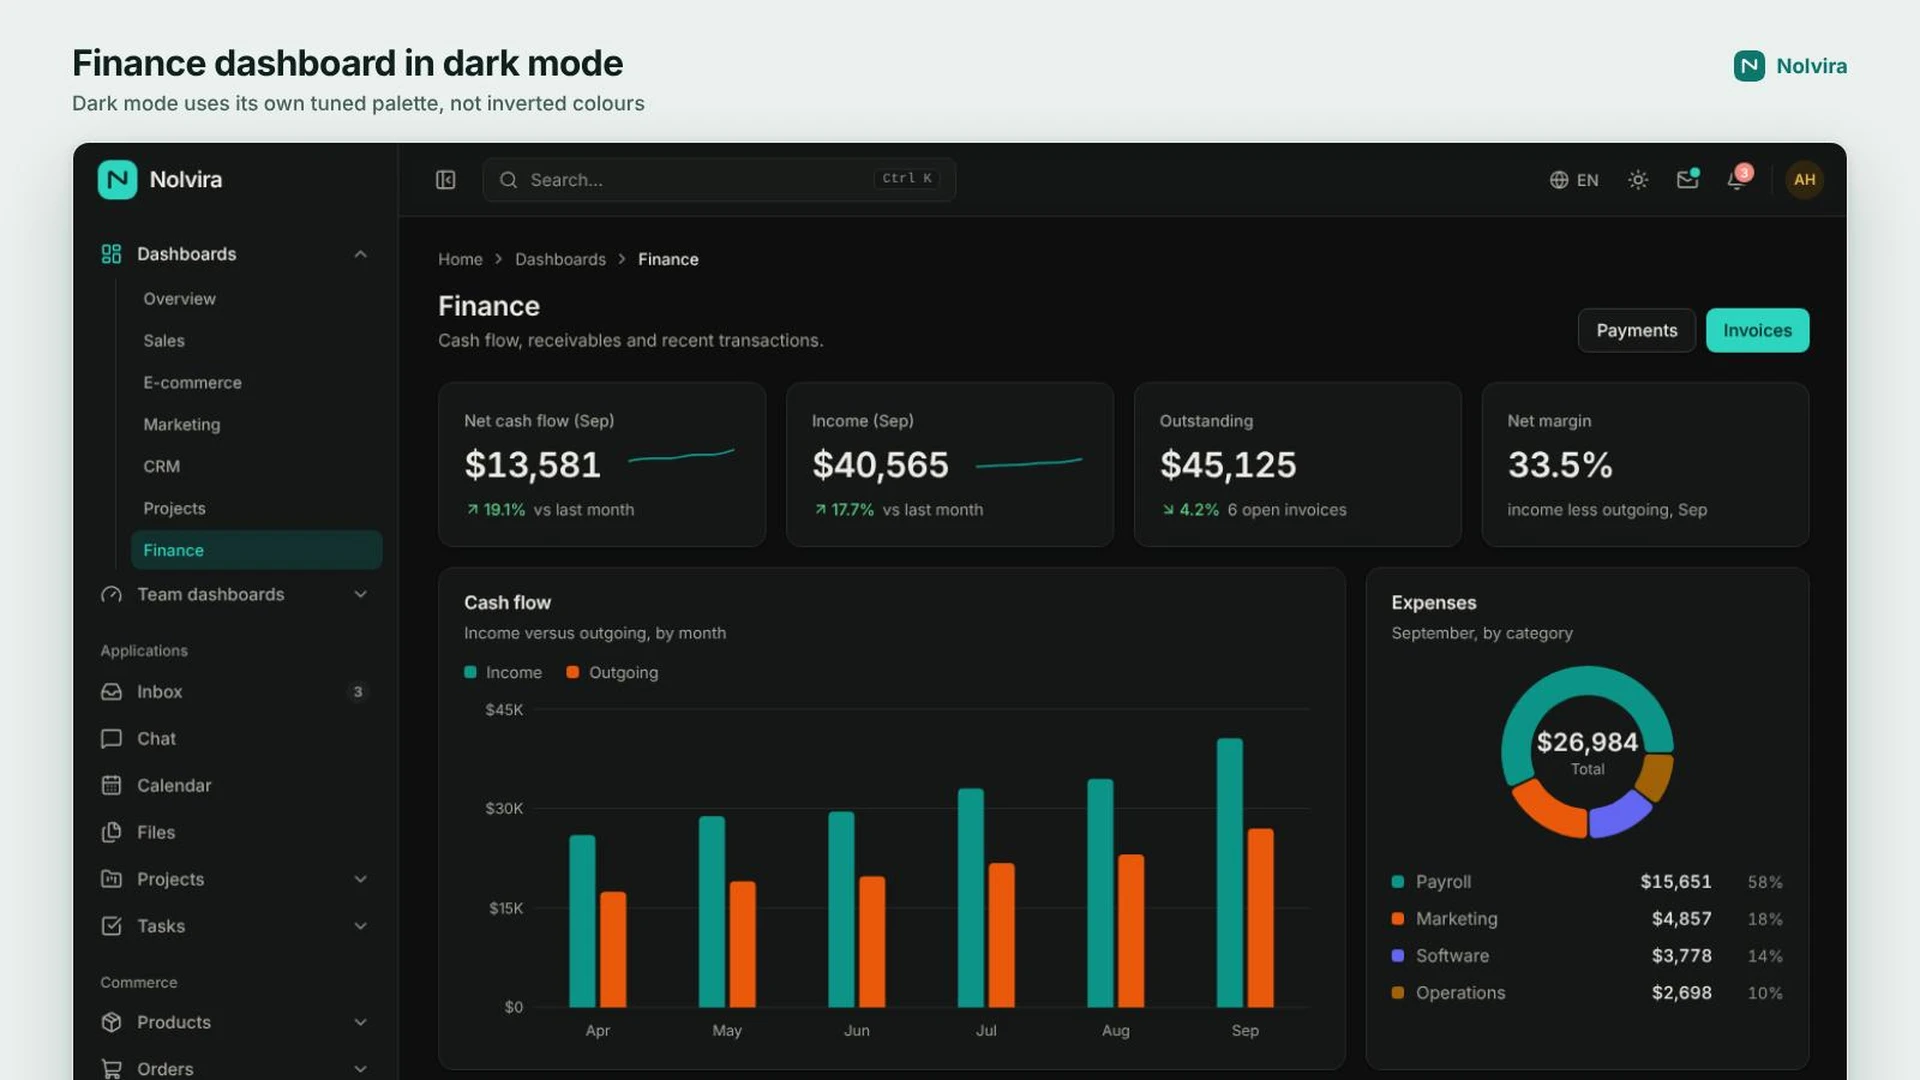Click the Products box icon

[111, 1022]
